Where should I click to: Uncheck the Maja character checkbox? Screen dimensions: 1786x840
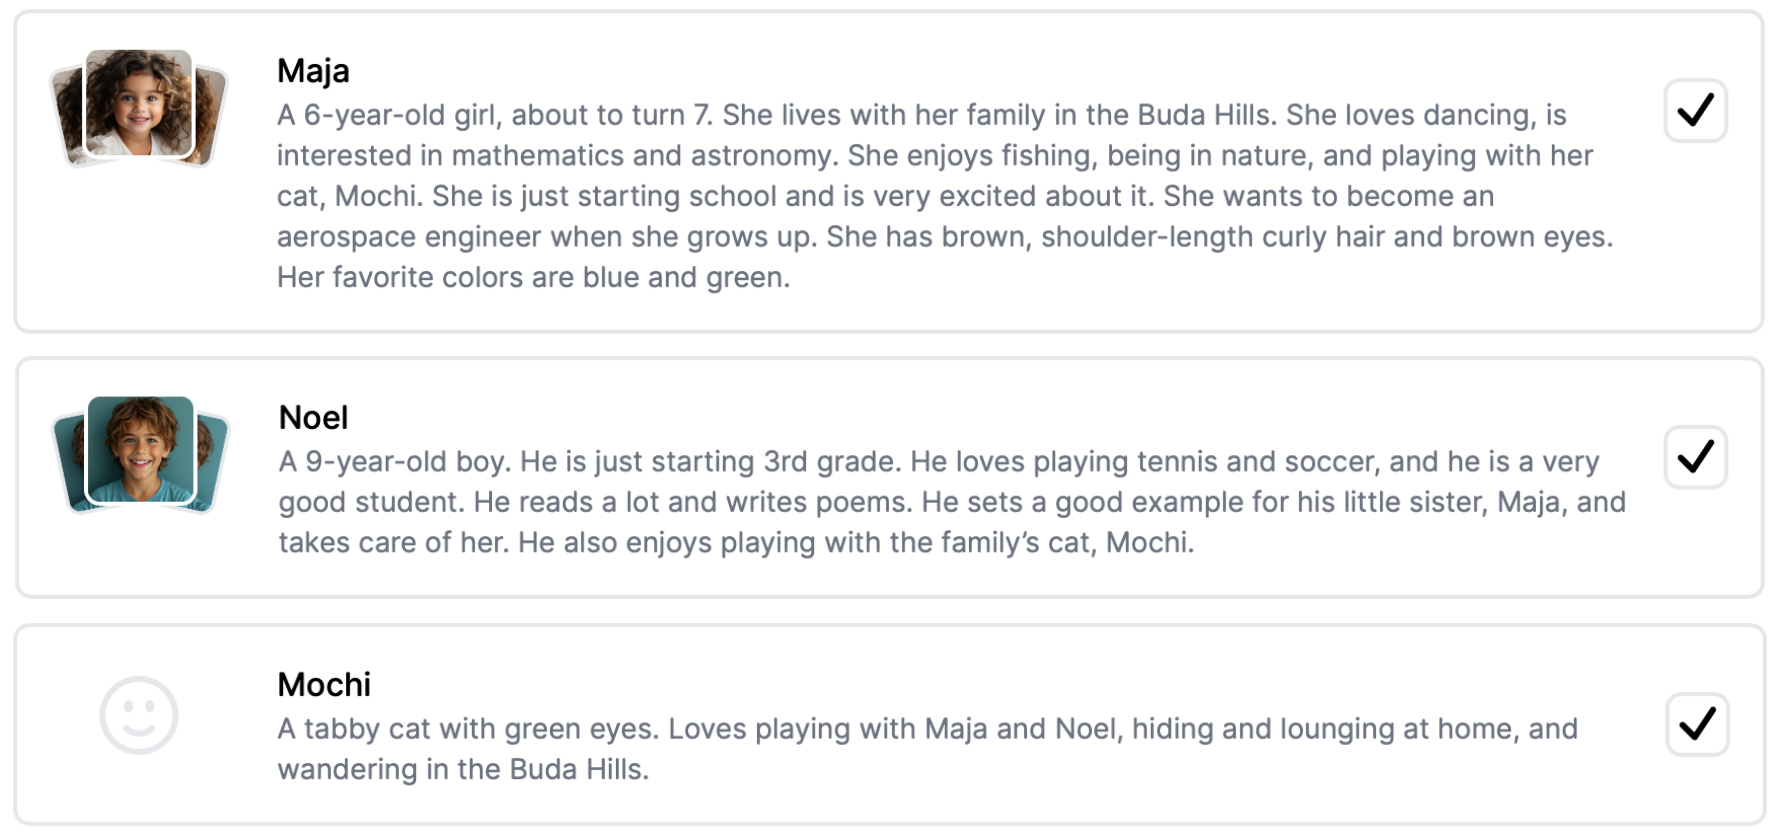[x=1695, y=110]
